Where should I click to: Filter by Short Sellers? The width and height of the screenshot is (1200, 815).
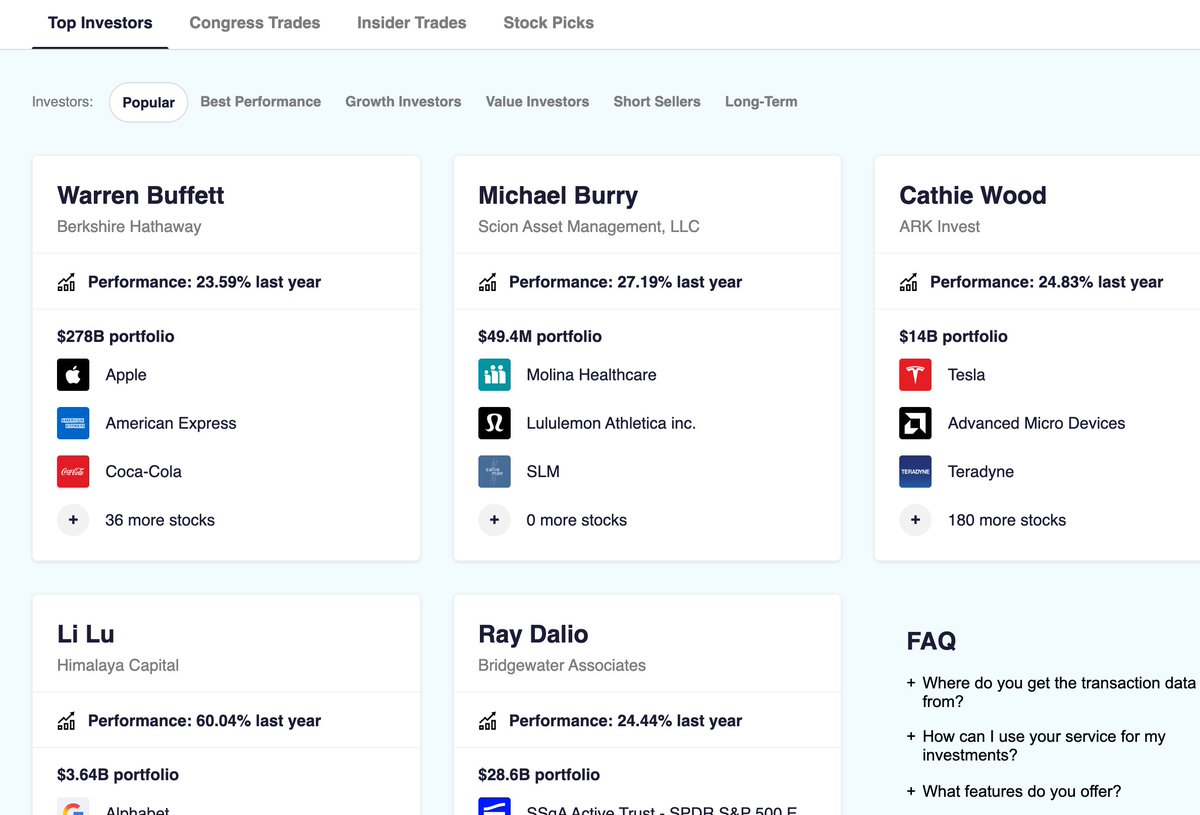[657, 101]
